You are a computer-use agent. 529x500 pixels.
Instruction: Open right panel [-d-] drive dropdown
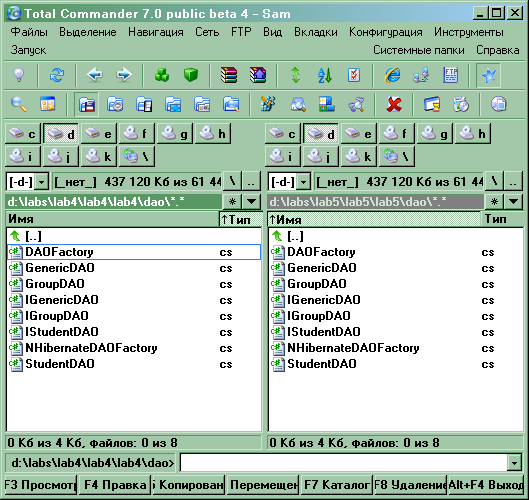point(304,182)
